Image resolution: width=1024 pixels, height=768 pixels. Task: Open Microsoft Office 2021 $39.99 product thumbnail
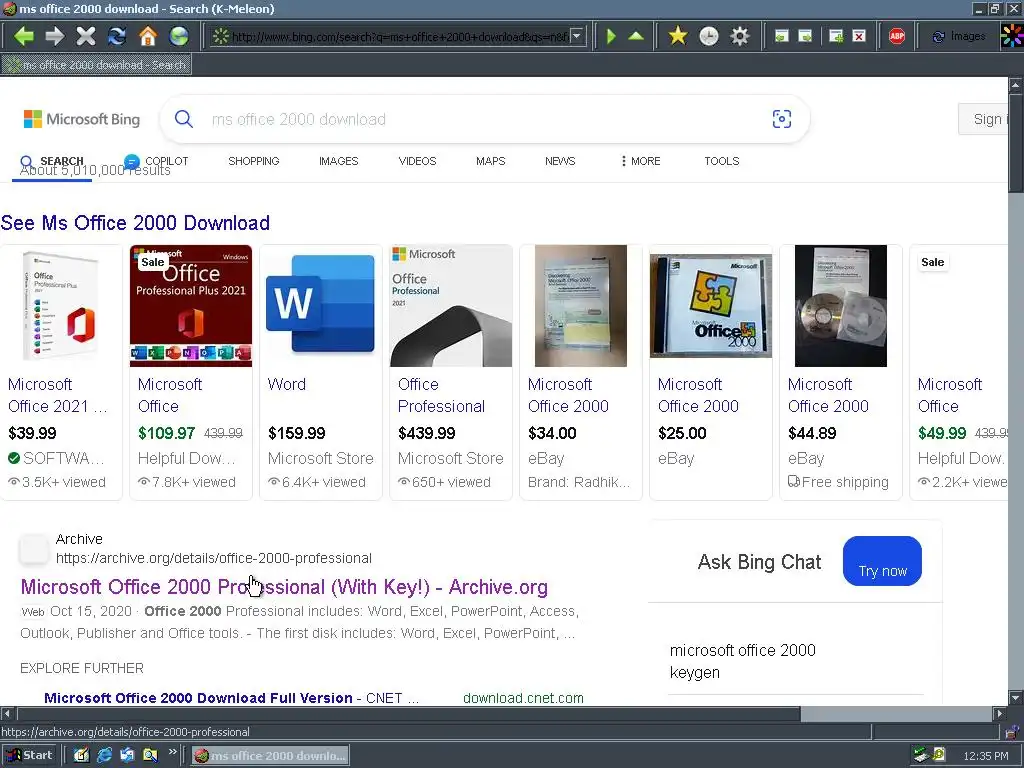tap(61, 306)
